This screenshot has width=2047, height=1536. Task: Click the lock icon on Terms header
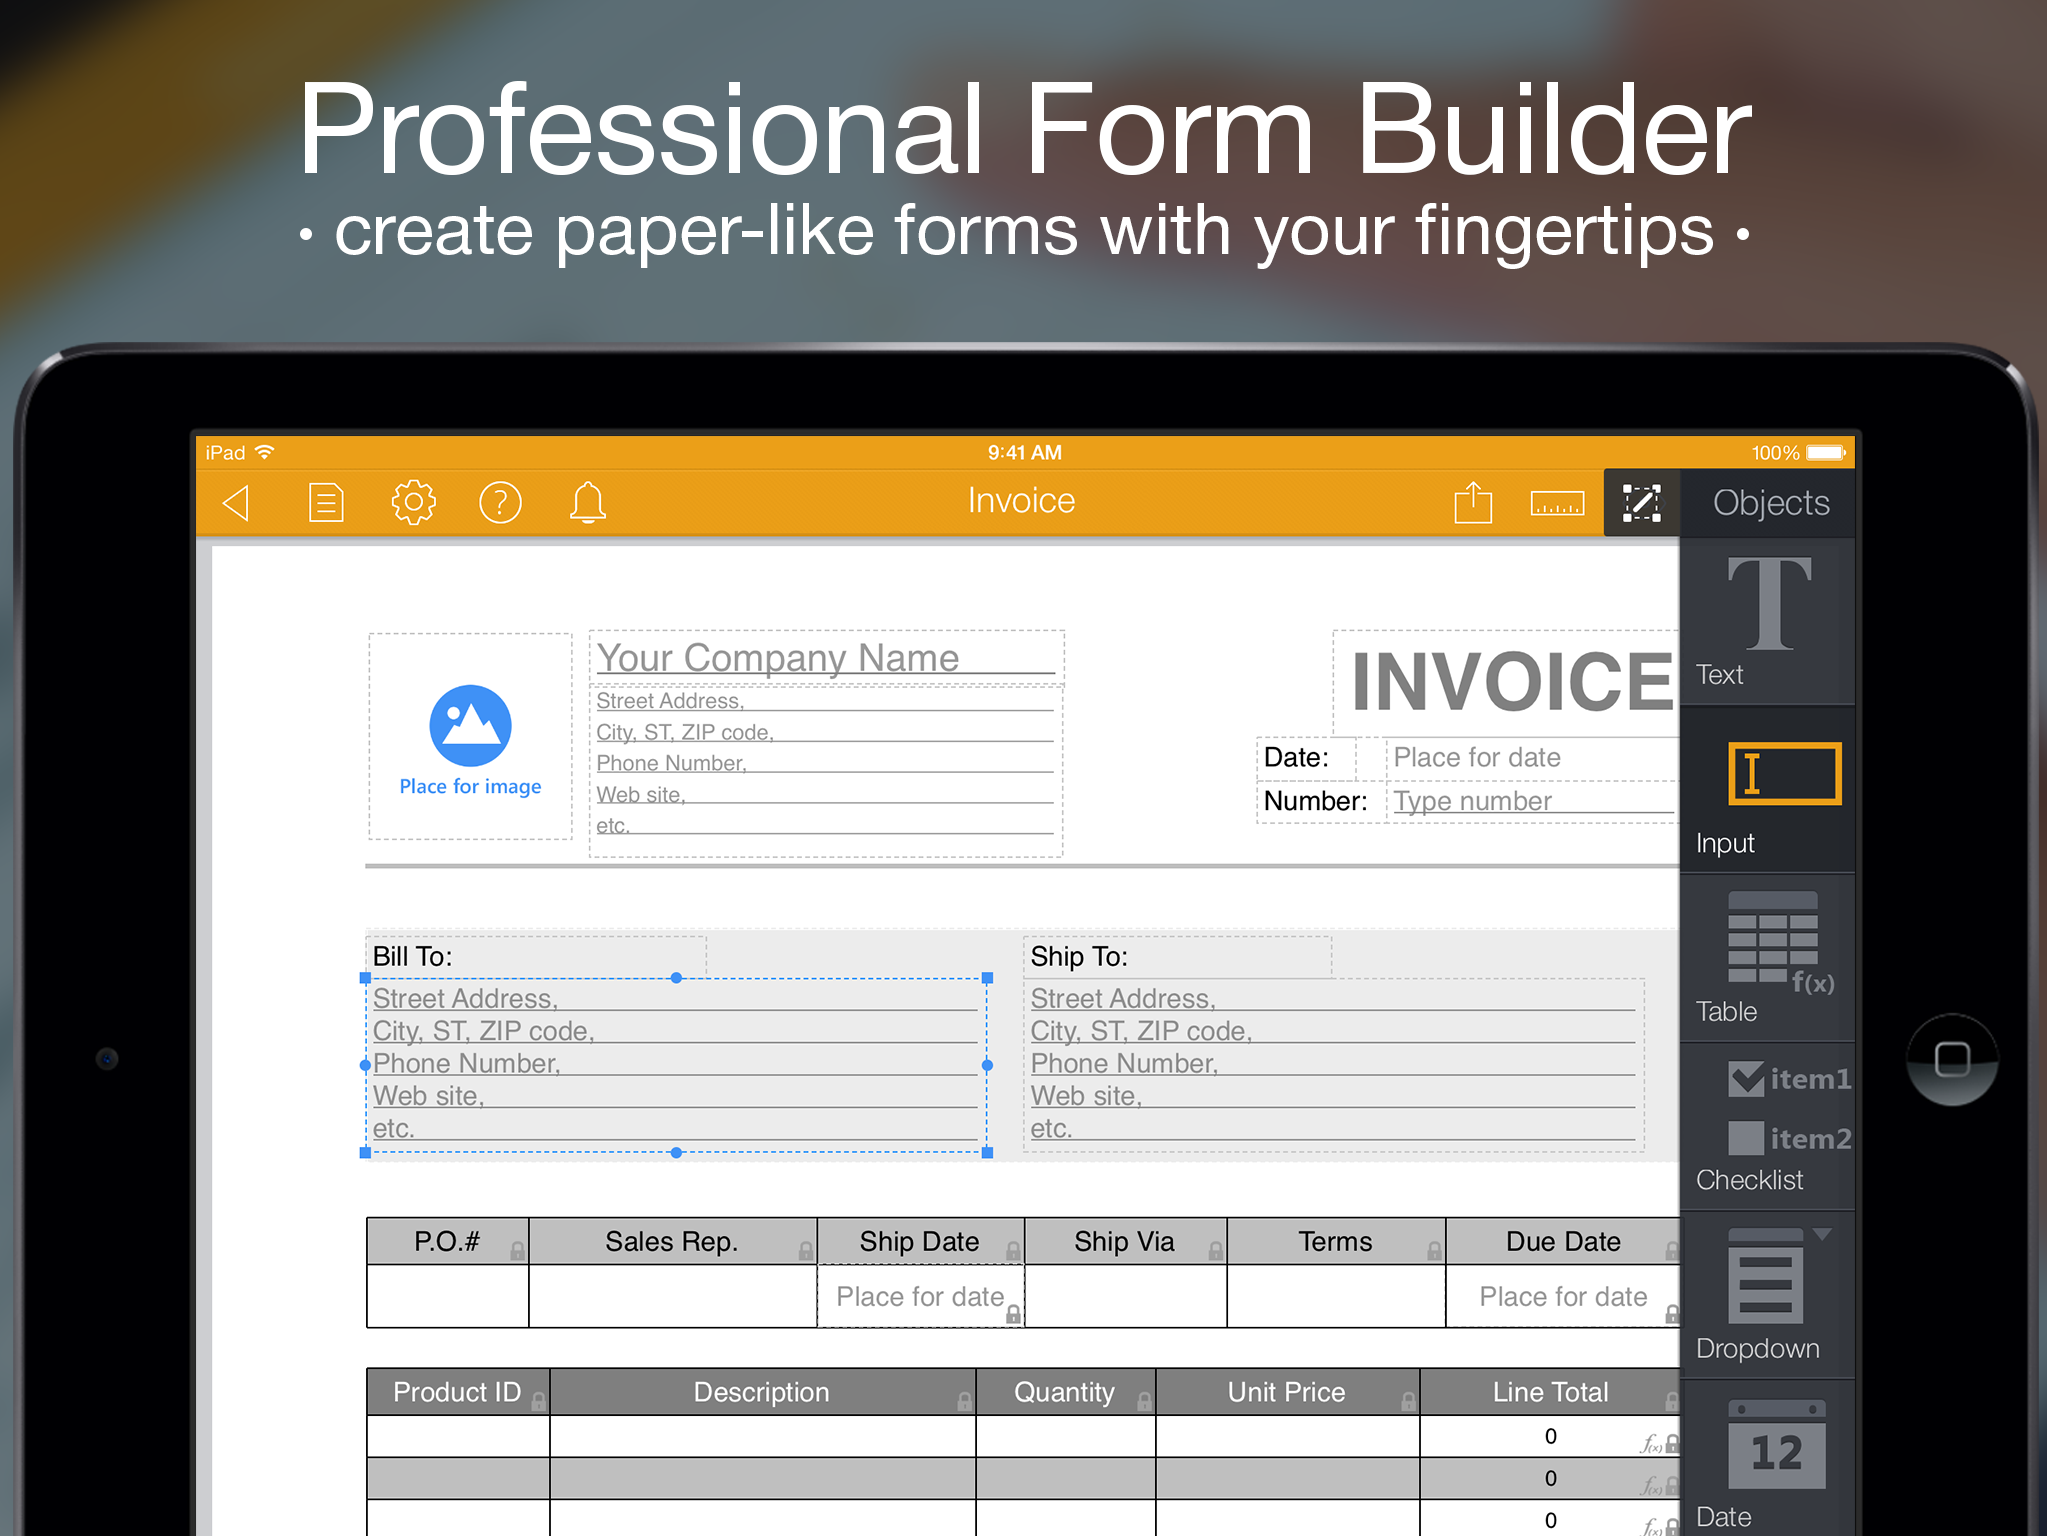[x=1434, y=1251]
